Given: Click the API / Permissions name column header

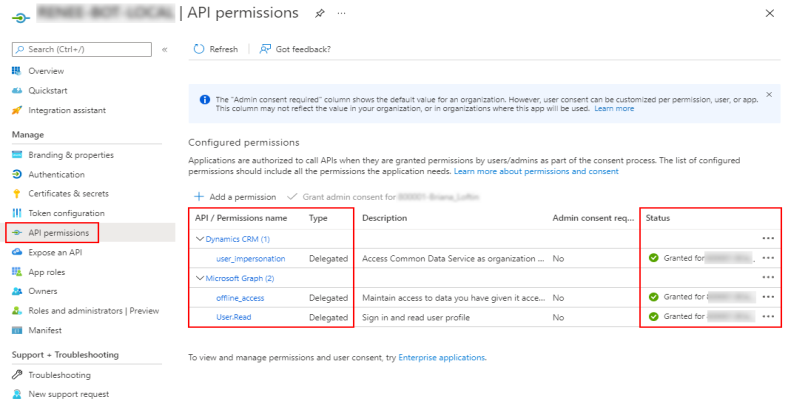Looking at the screenshot, I should pyautogui.click(x=241, y=218).
